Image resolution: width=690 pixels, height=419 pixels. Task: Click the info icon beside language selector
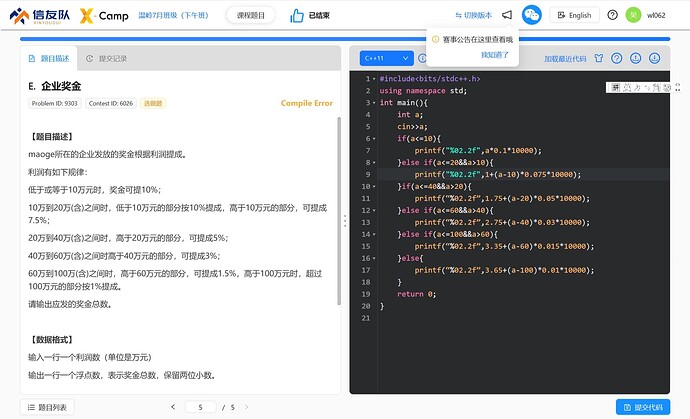tap(422, 58)
